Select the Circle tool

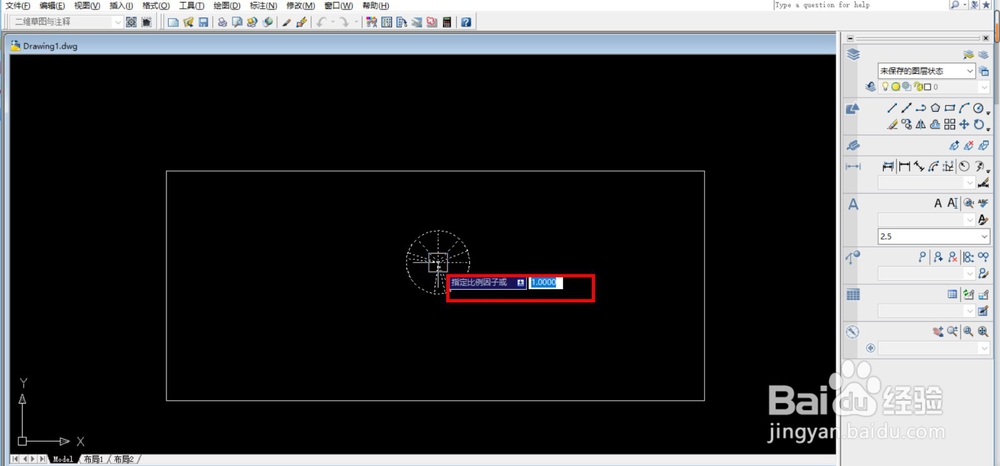(978, 108)
